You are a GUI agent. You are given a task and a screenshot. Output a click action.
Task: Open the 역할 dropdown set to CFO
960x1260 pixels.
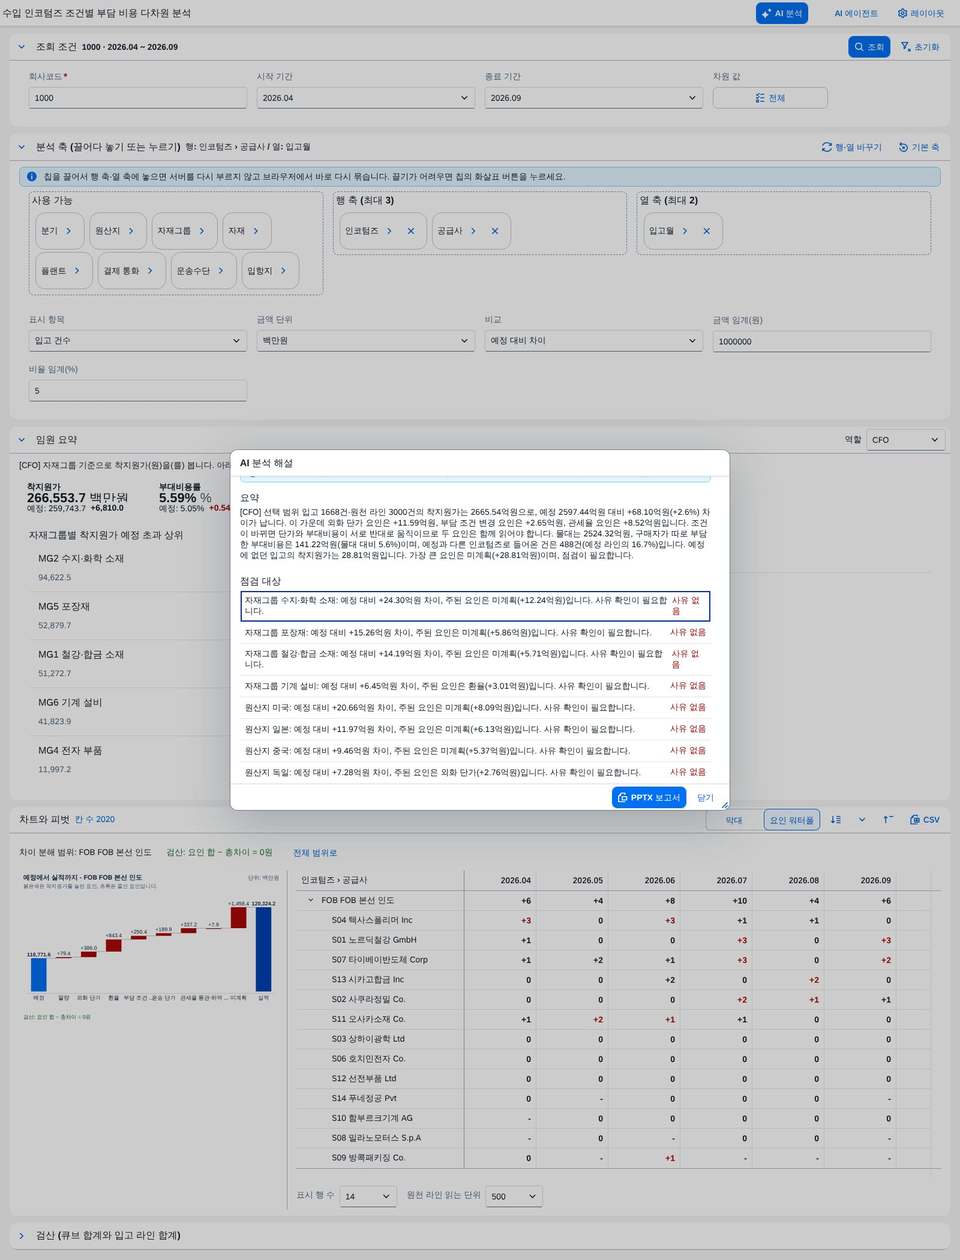(906, 440)
